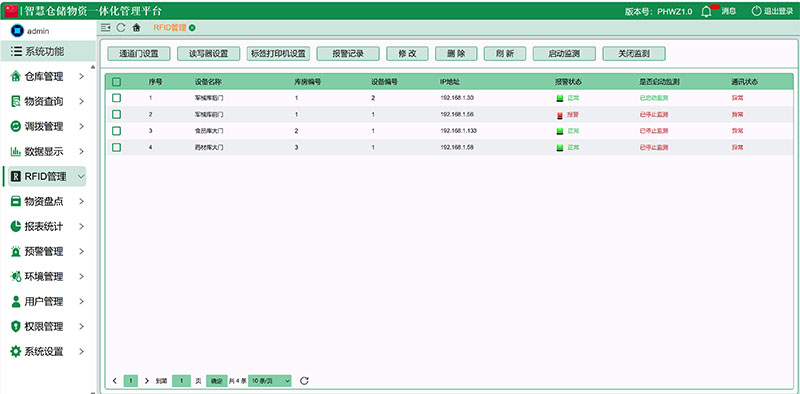
Task: Click the reload page icon in tab bar
Action: coord(121,28)
